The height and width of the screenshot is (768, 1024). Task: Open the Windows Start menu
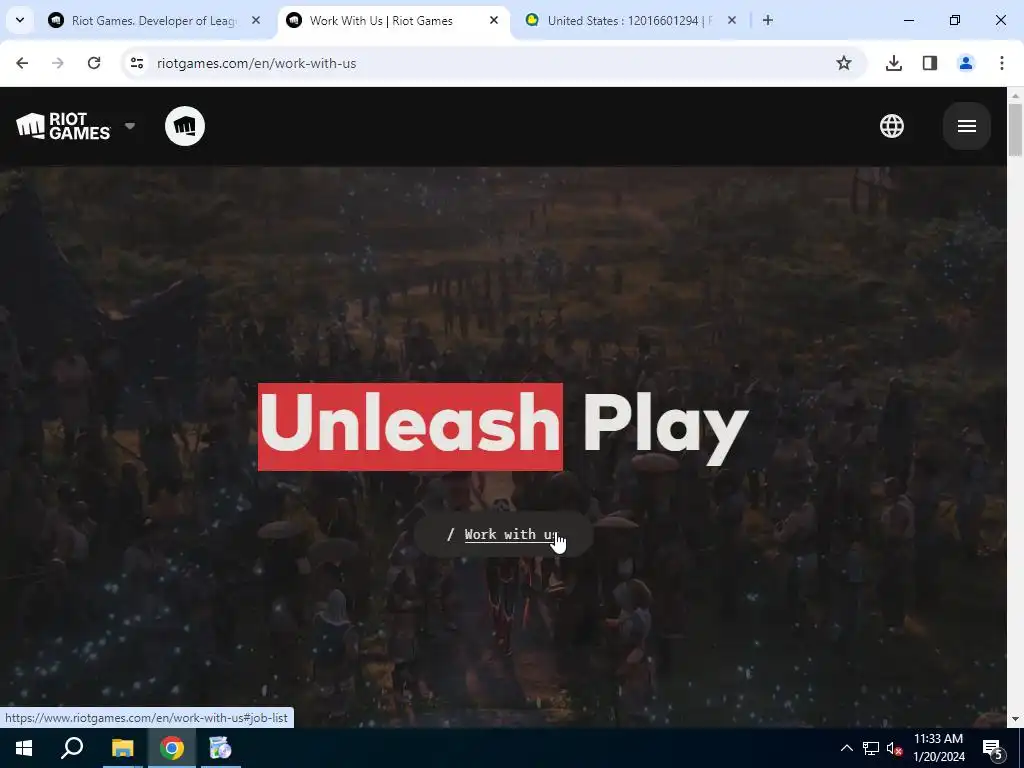point(24,748)
